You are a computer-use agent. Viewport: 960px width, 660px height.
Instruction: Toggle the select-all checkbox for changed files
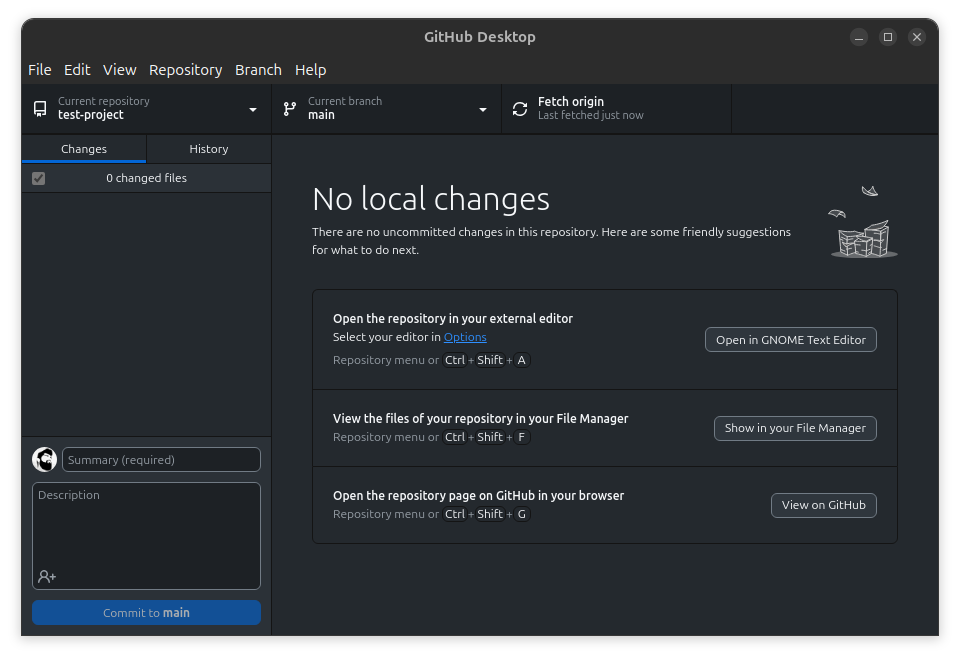(x=39, y=178)
